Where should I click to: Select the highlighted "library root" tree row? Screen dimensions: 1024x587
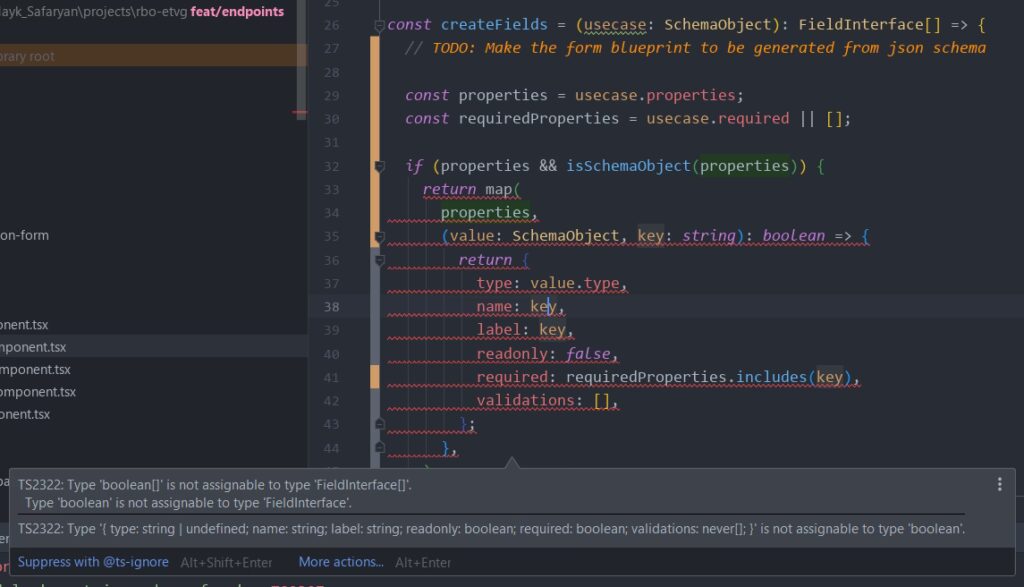tap(150, 56)
